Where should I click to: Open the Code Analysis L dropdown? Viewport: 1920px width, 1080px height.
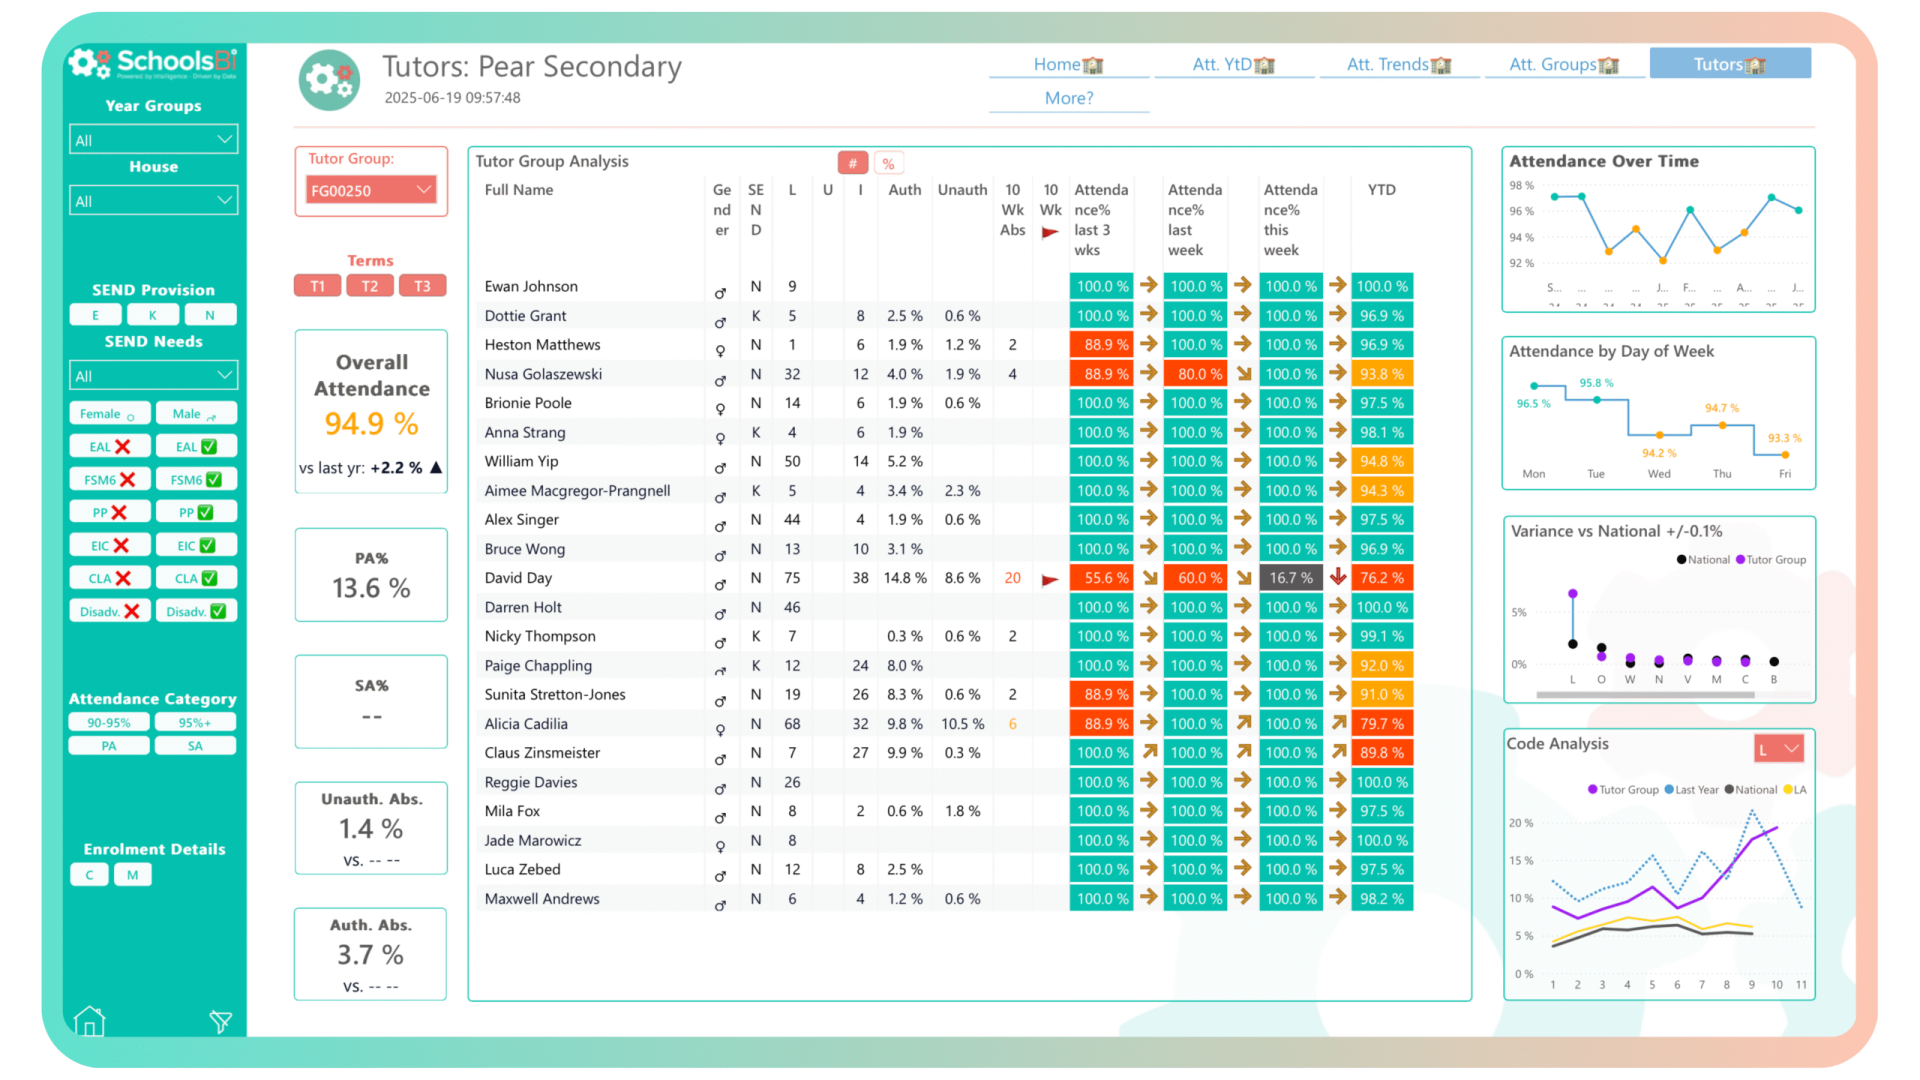pos(1781,749)
